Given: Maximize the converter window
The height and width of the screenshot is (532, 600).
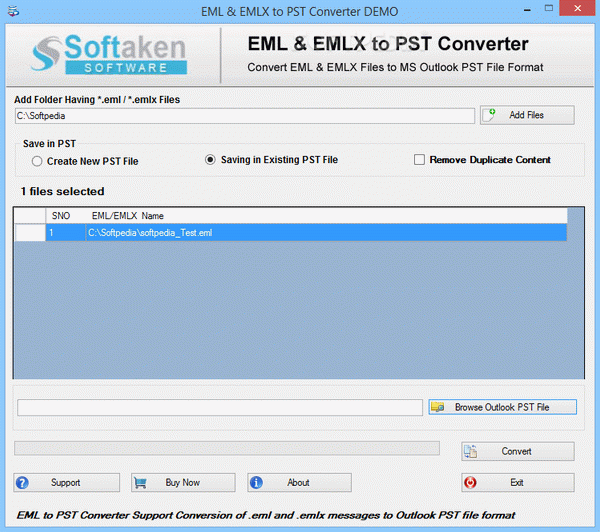Looking at the screenshot, I should 549,8.
